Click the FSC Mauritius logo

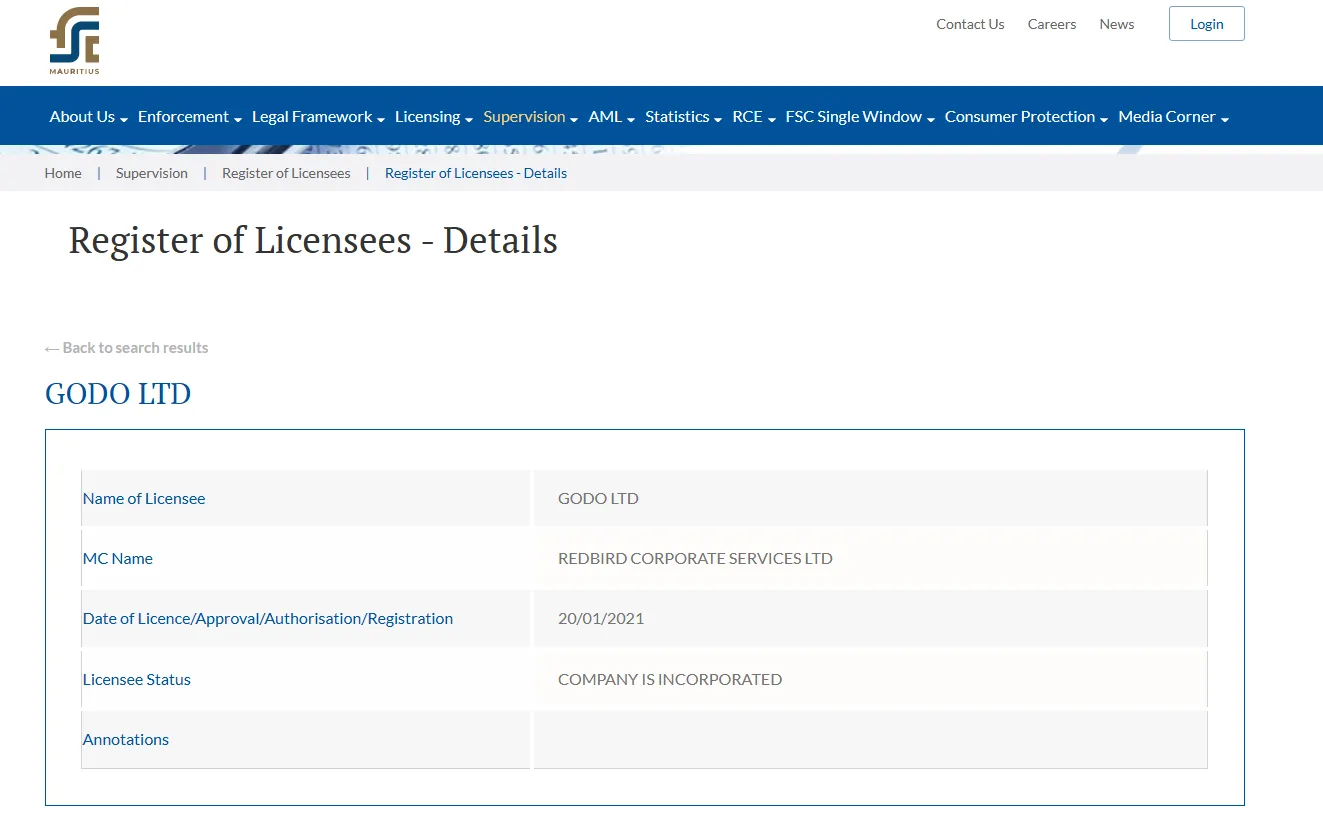click(74, 41)
